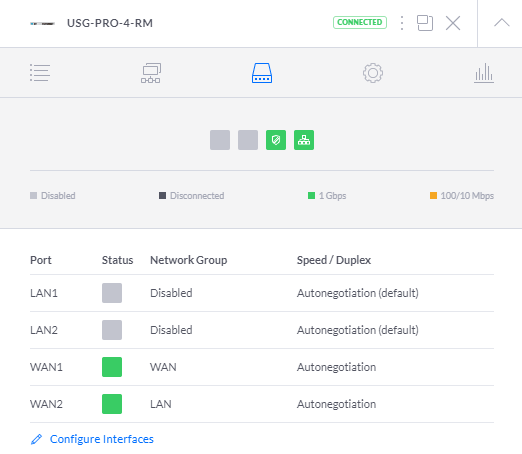The width and height of the screenshot is (522, 454).
Task: Select the LAN2 port name
Action: click(44, 330)
